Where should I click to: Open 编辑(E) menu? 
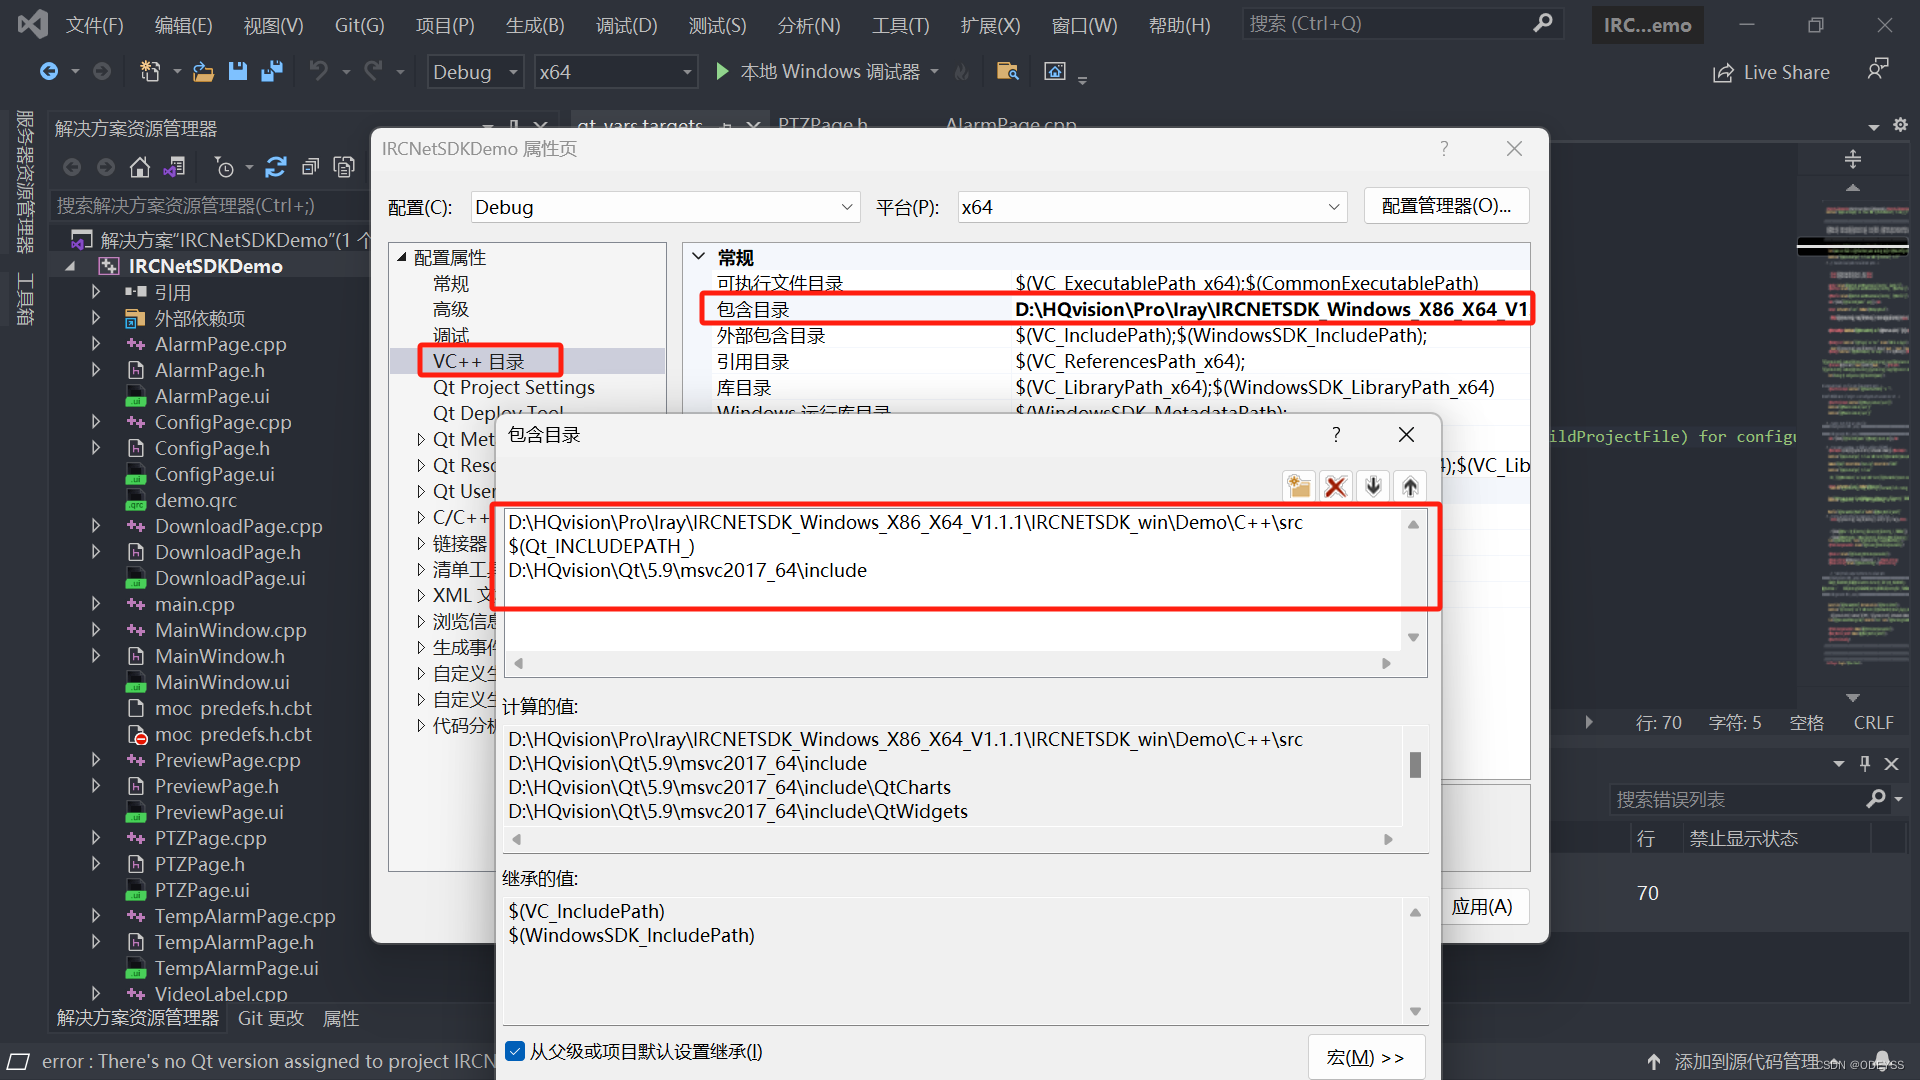(x=183, y=25)
